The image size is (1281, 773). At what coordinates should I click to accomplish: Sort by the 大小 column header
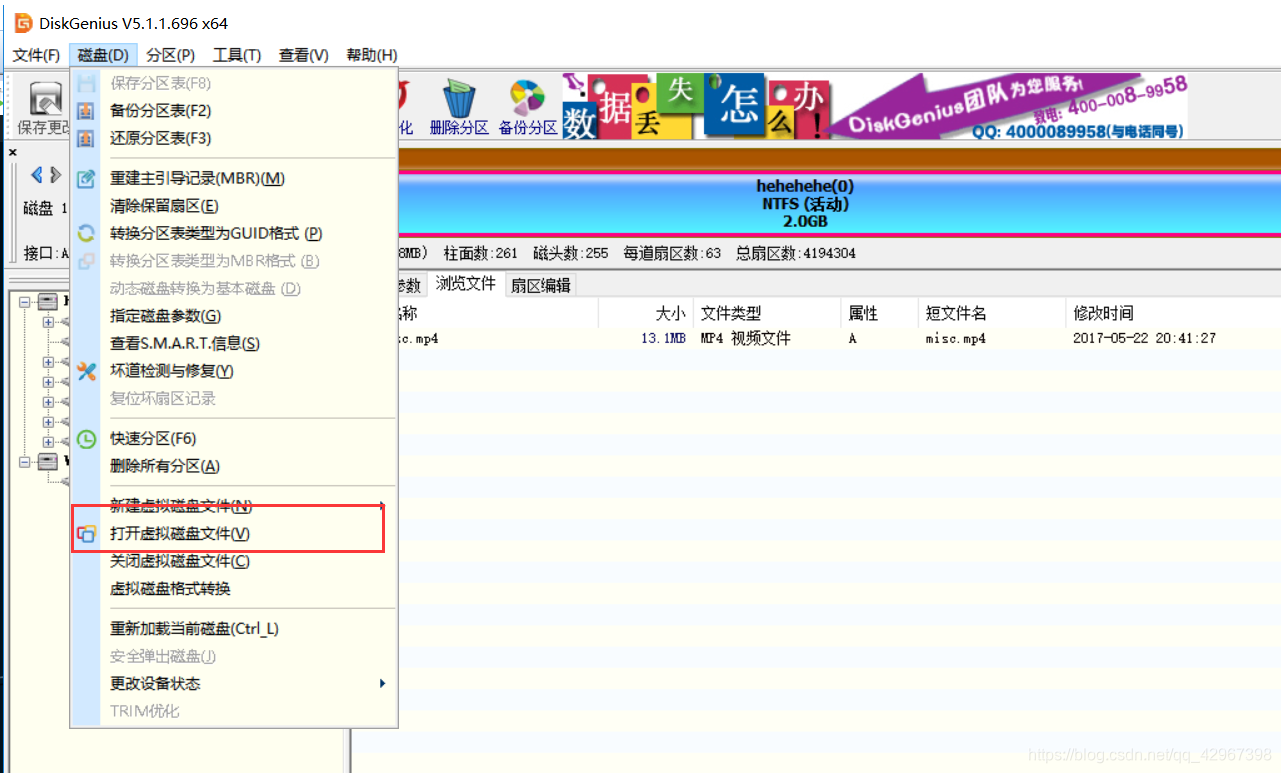click(645, 313)
